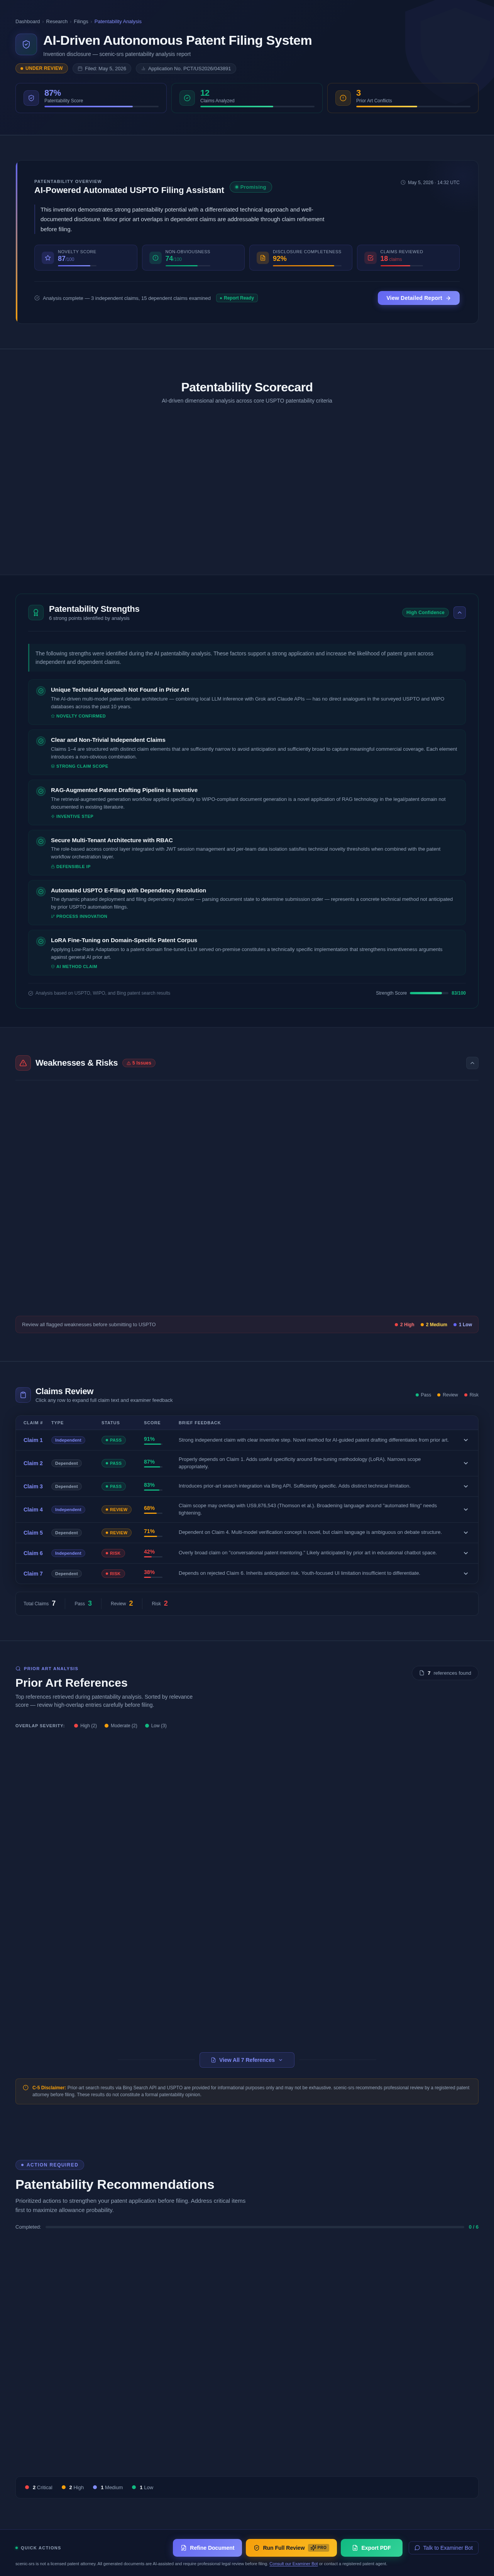Viewport: 494px width, 2576px height.
Task: Click the shield logo icon beside page title
Action: coord(26,44)
